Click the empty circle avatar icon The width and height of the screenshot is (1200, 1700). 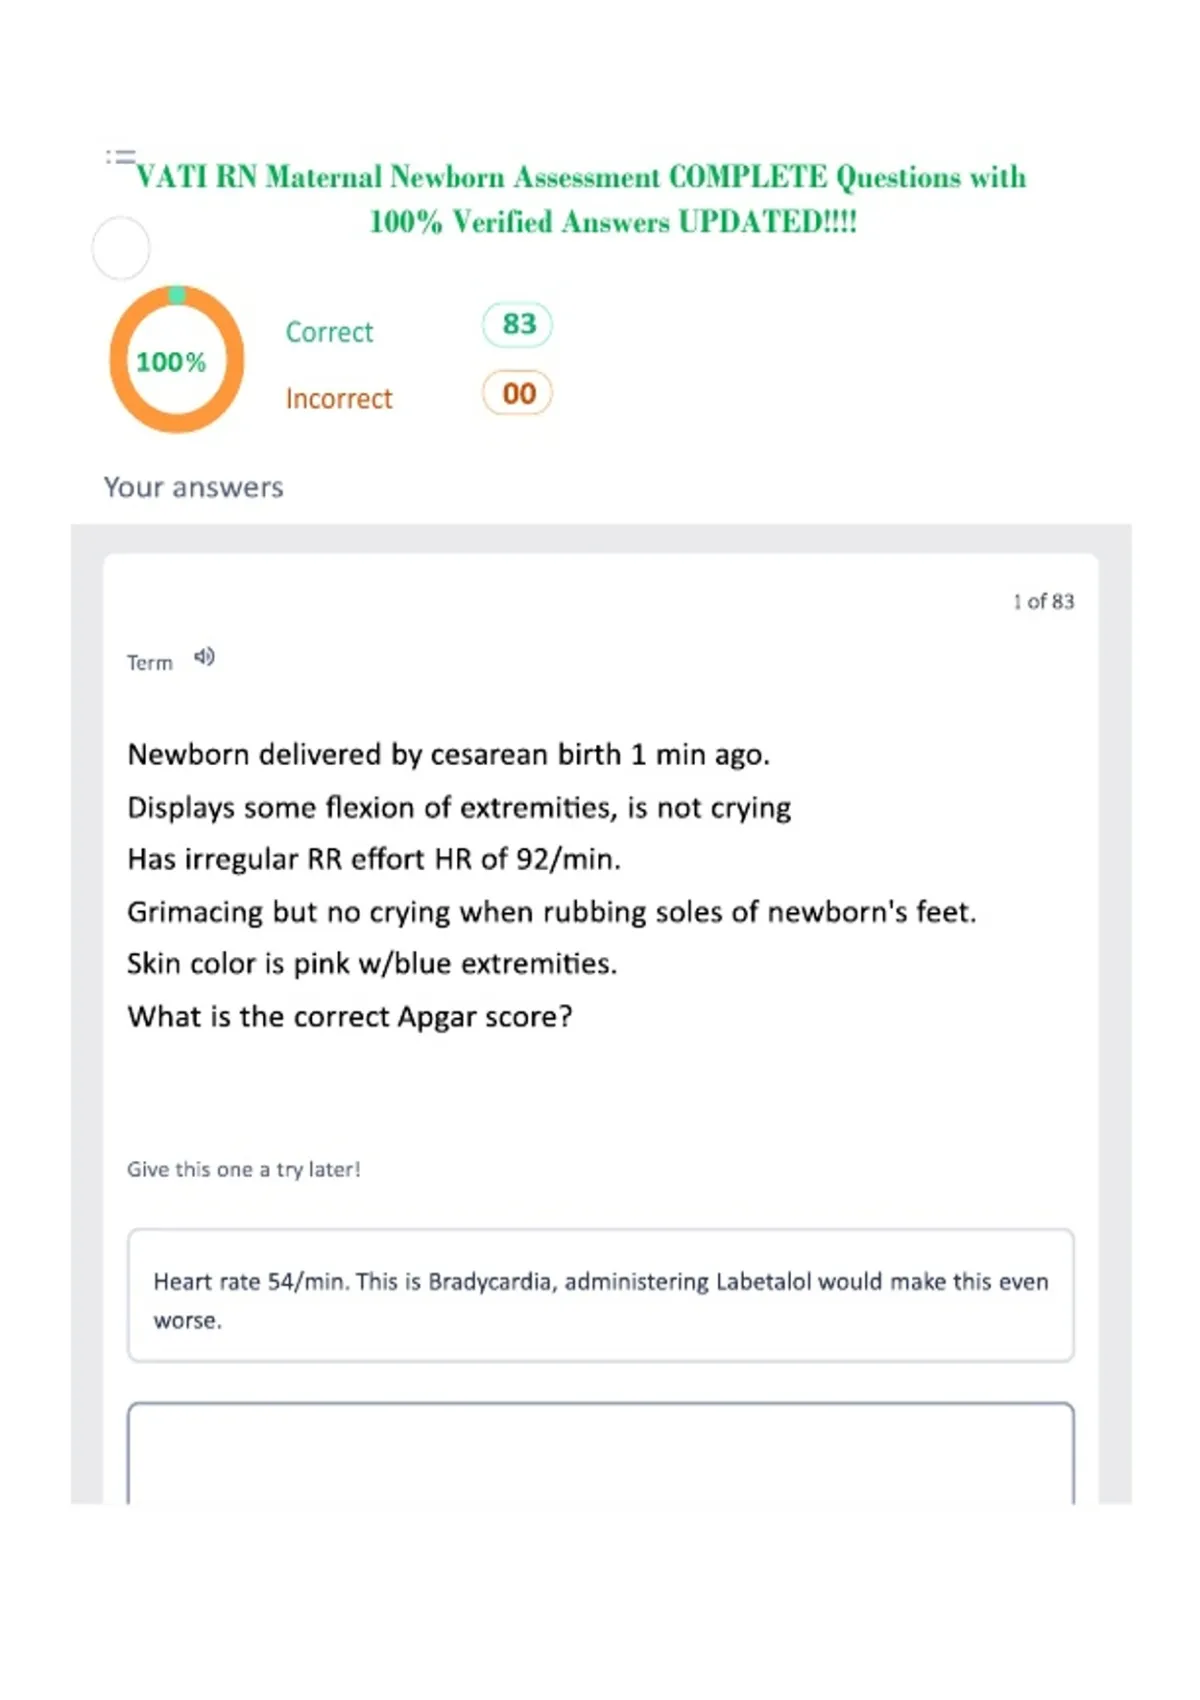[121, 248]
